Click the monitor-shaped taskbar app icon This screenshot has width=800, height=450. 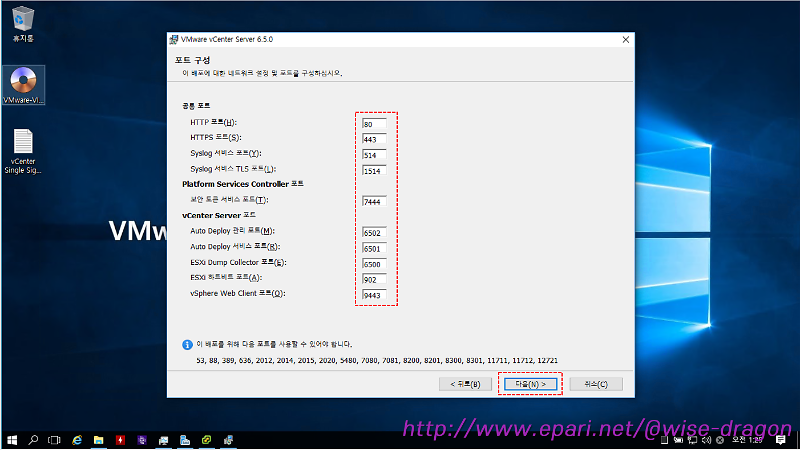coord(163,440)
